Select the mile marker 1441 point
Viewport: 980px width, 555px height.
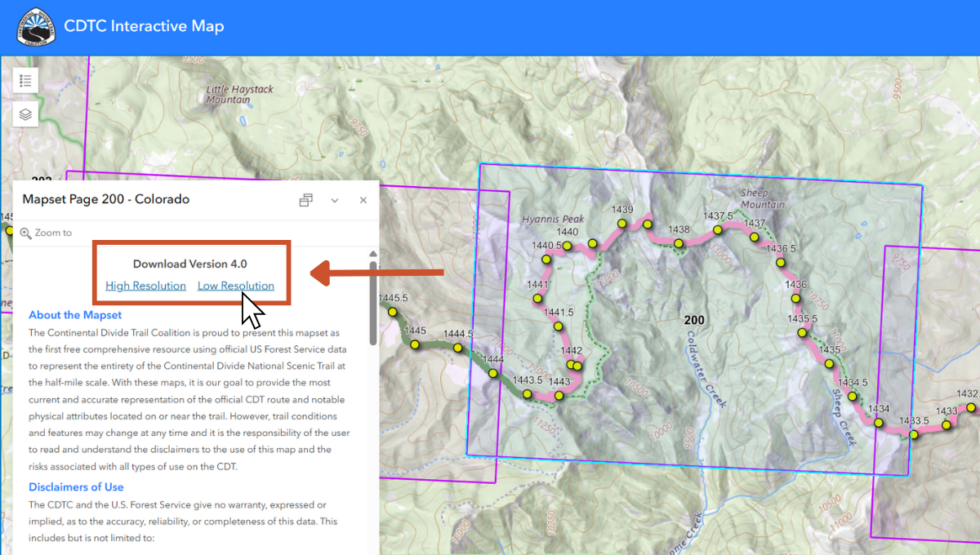[x=538, y=298]
